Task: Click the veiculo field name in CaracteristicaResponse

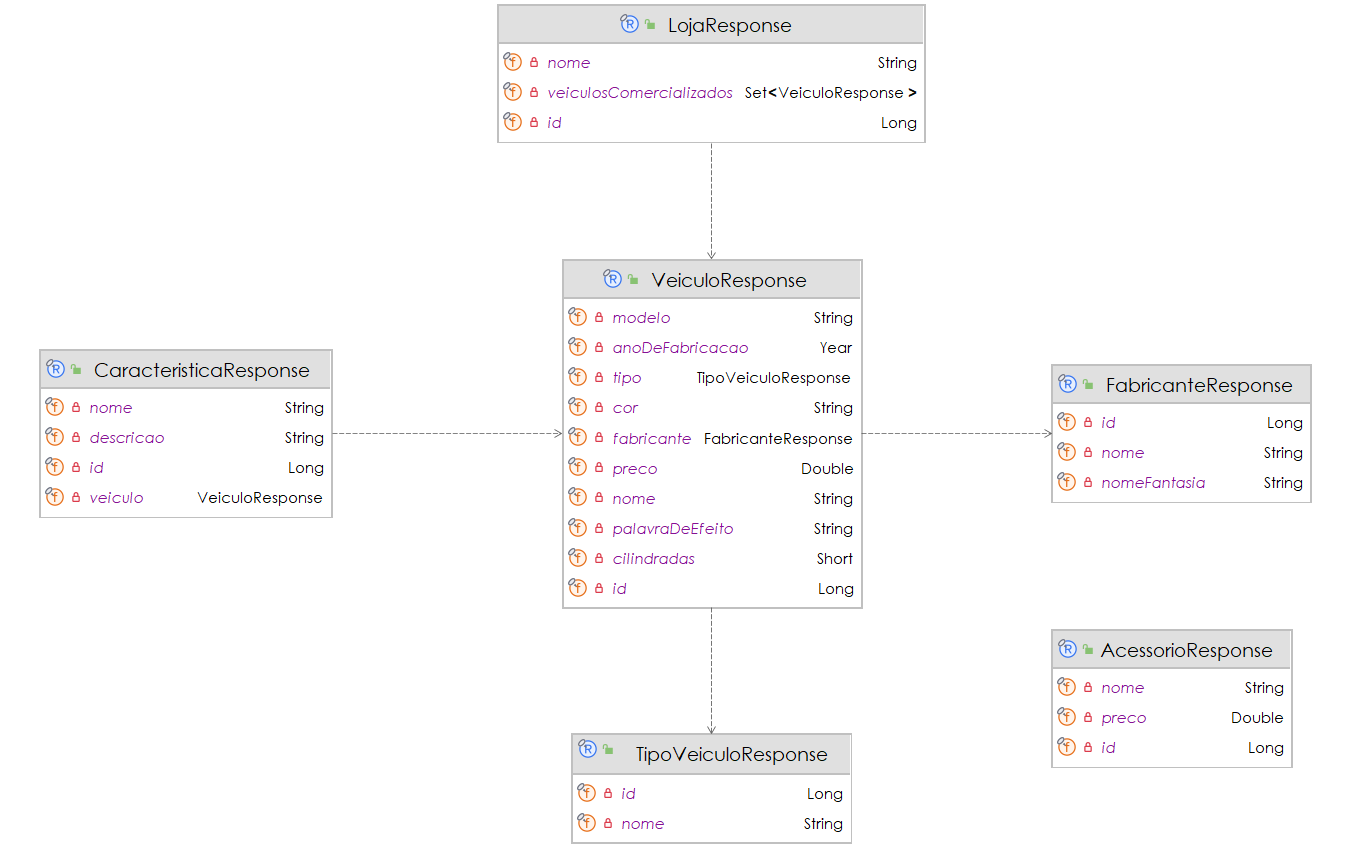Action: tap(116, 498)
